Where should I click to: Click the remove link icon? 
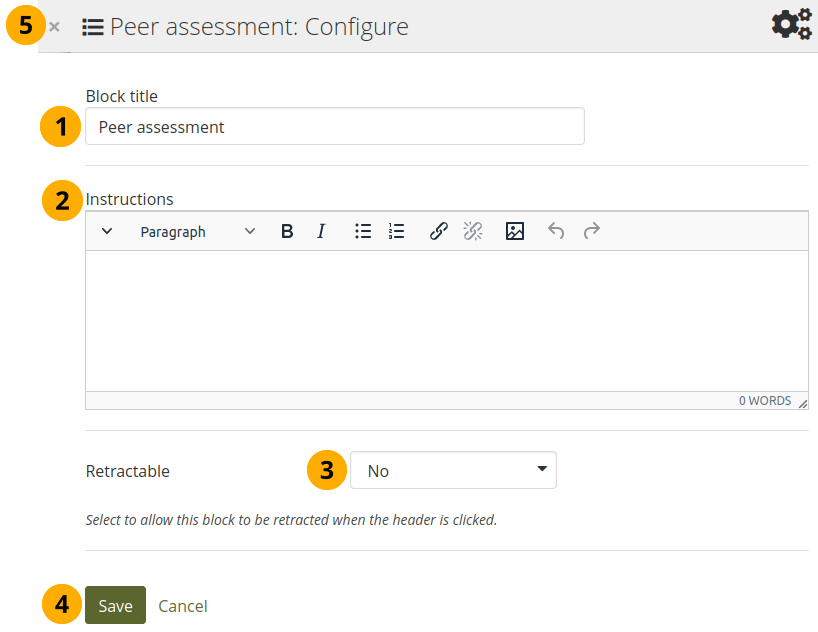(473, 231)
